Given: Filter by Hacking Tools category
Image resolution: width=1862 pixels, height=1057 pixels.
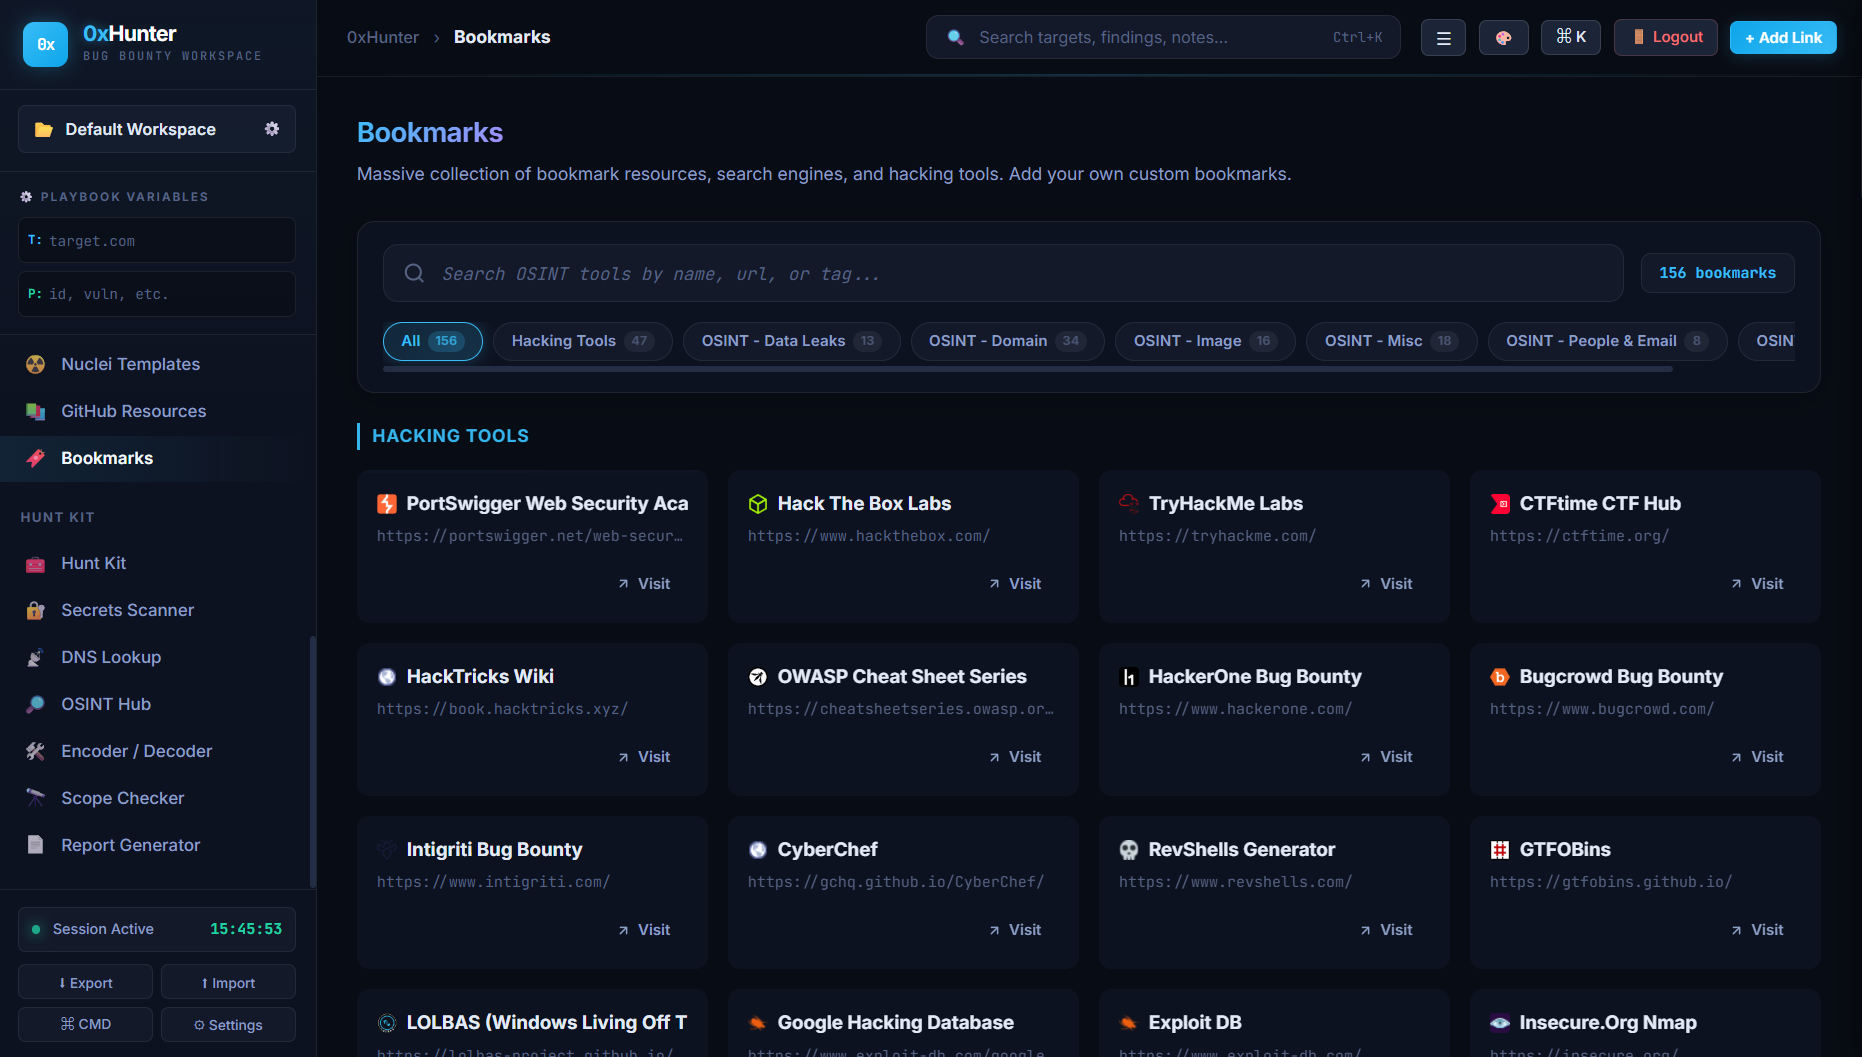Looking at the screenshot, I should click(582, 341).
